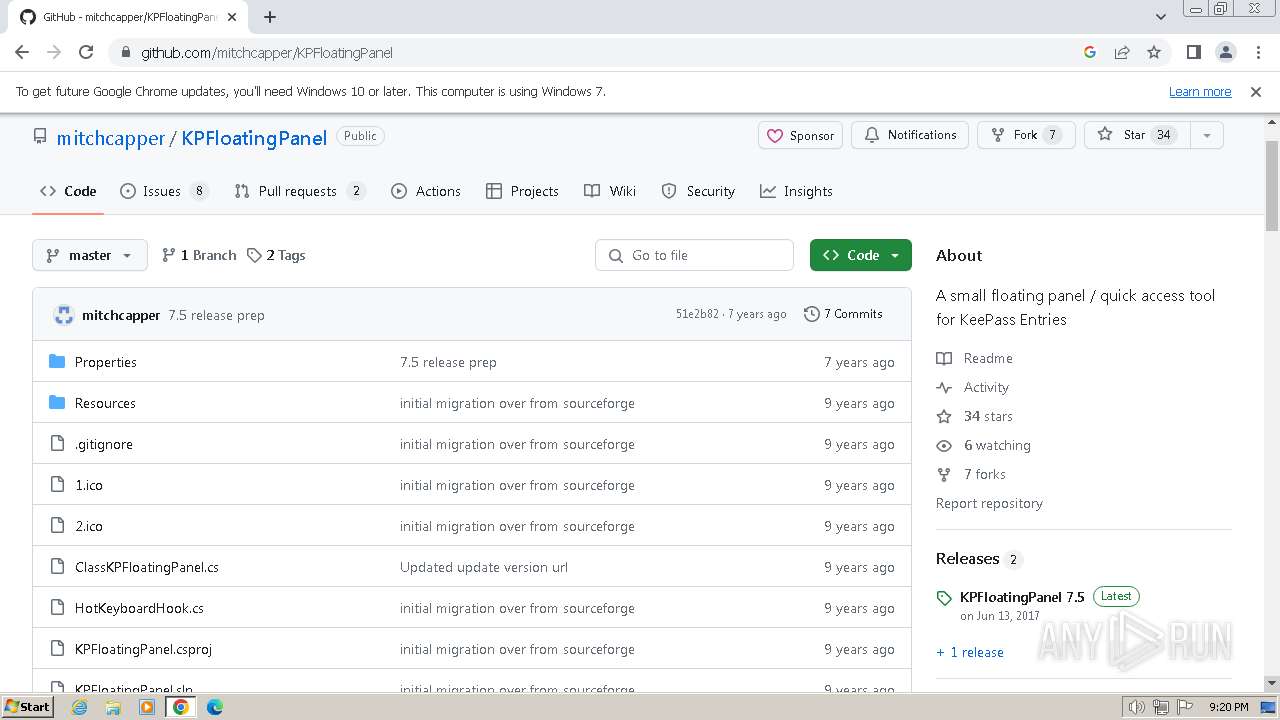Viewport: 1280px width, 720px height.
Task: Expand the green Code dropdown
Action: point(861,255)
